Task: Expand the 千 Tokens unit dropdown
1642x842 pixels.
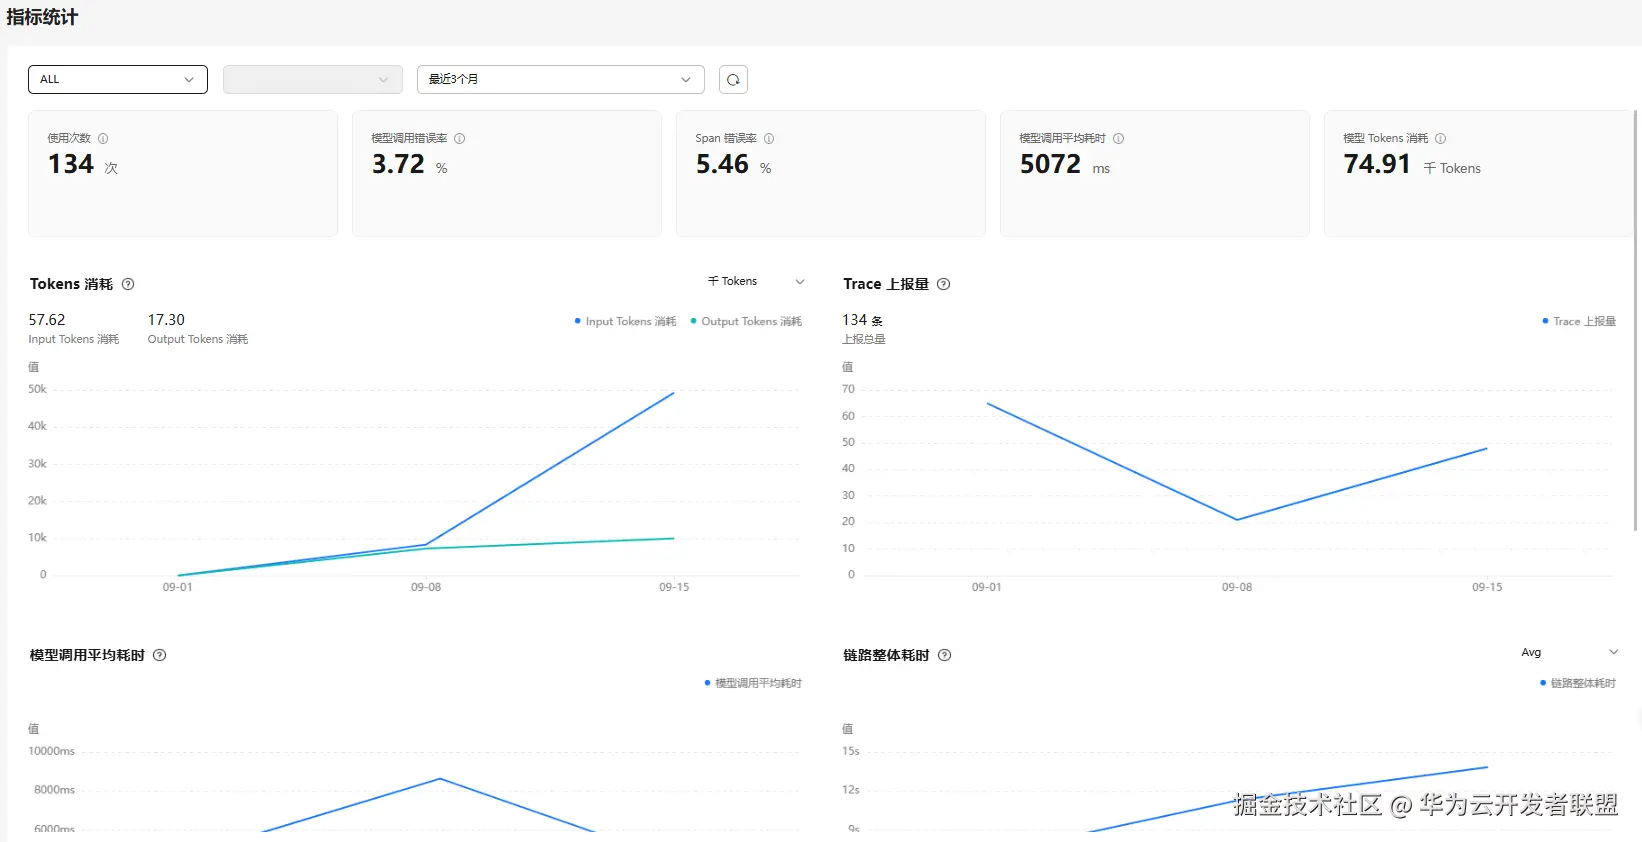Action: [756, 282]
